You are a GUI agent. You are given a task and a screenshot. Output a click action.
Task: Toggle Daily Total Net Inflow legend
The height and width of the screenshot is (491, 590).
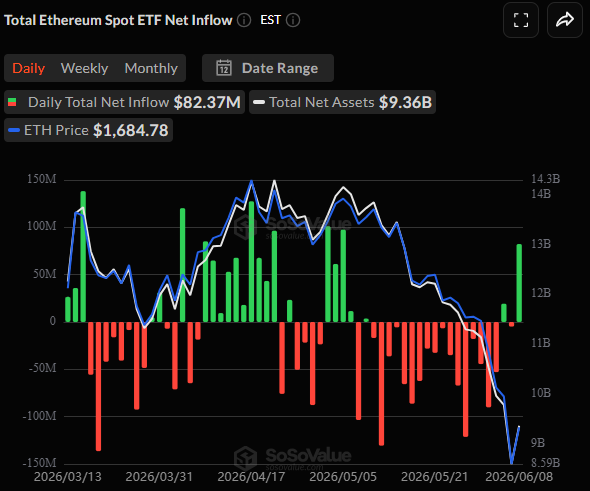pos(125,102)
